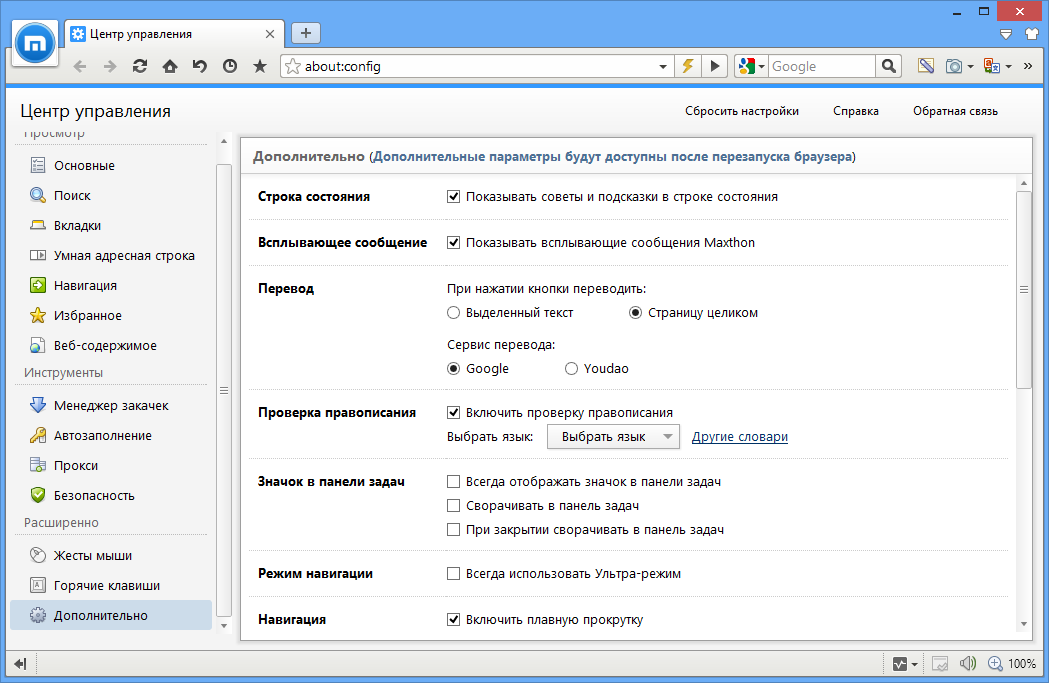
Task: Click 'Сбросить настройки' link
Action: (741, 111)
